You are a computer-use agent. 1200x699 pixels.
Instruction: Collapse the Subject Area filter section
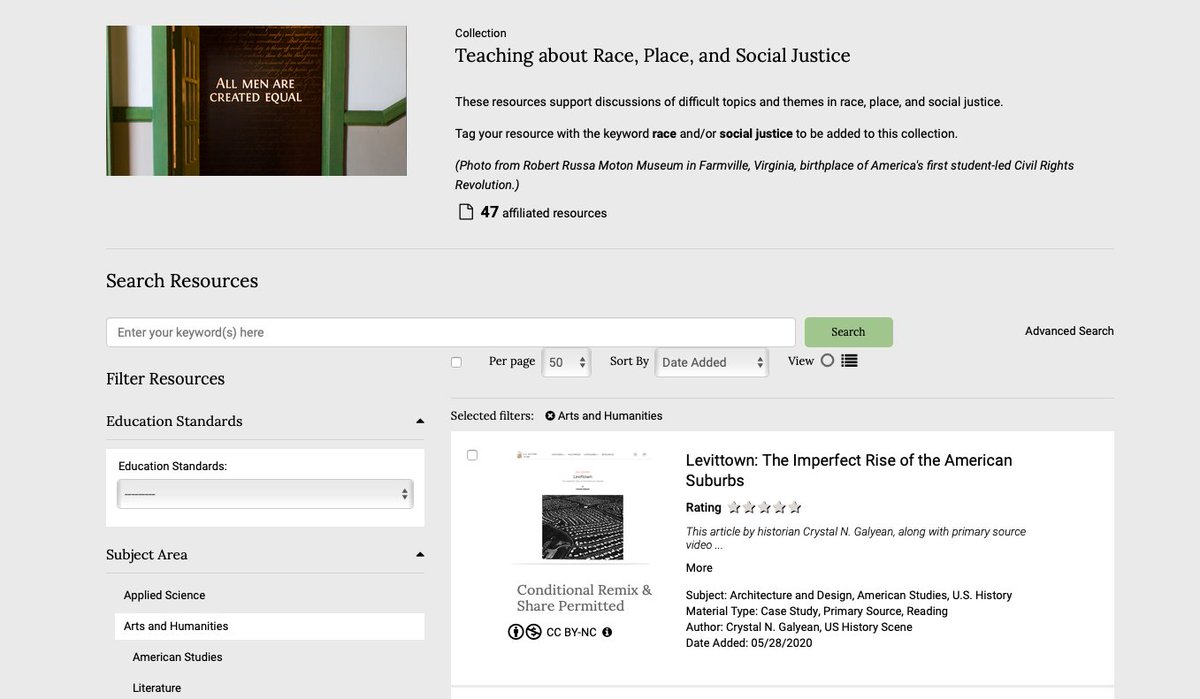coord(420,554)
